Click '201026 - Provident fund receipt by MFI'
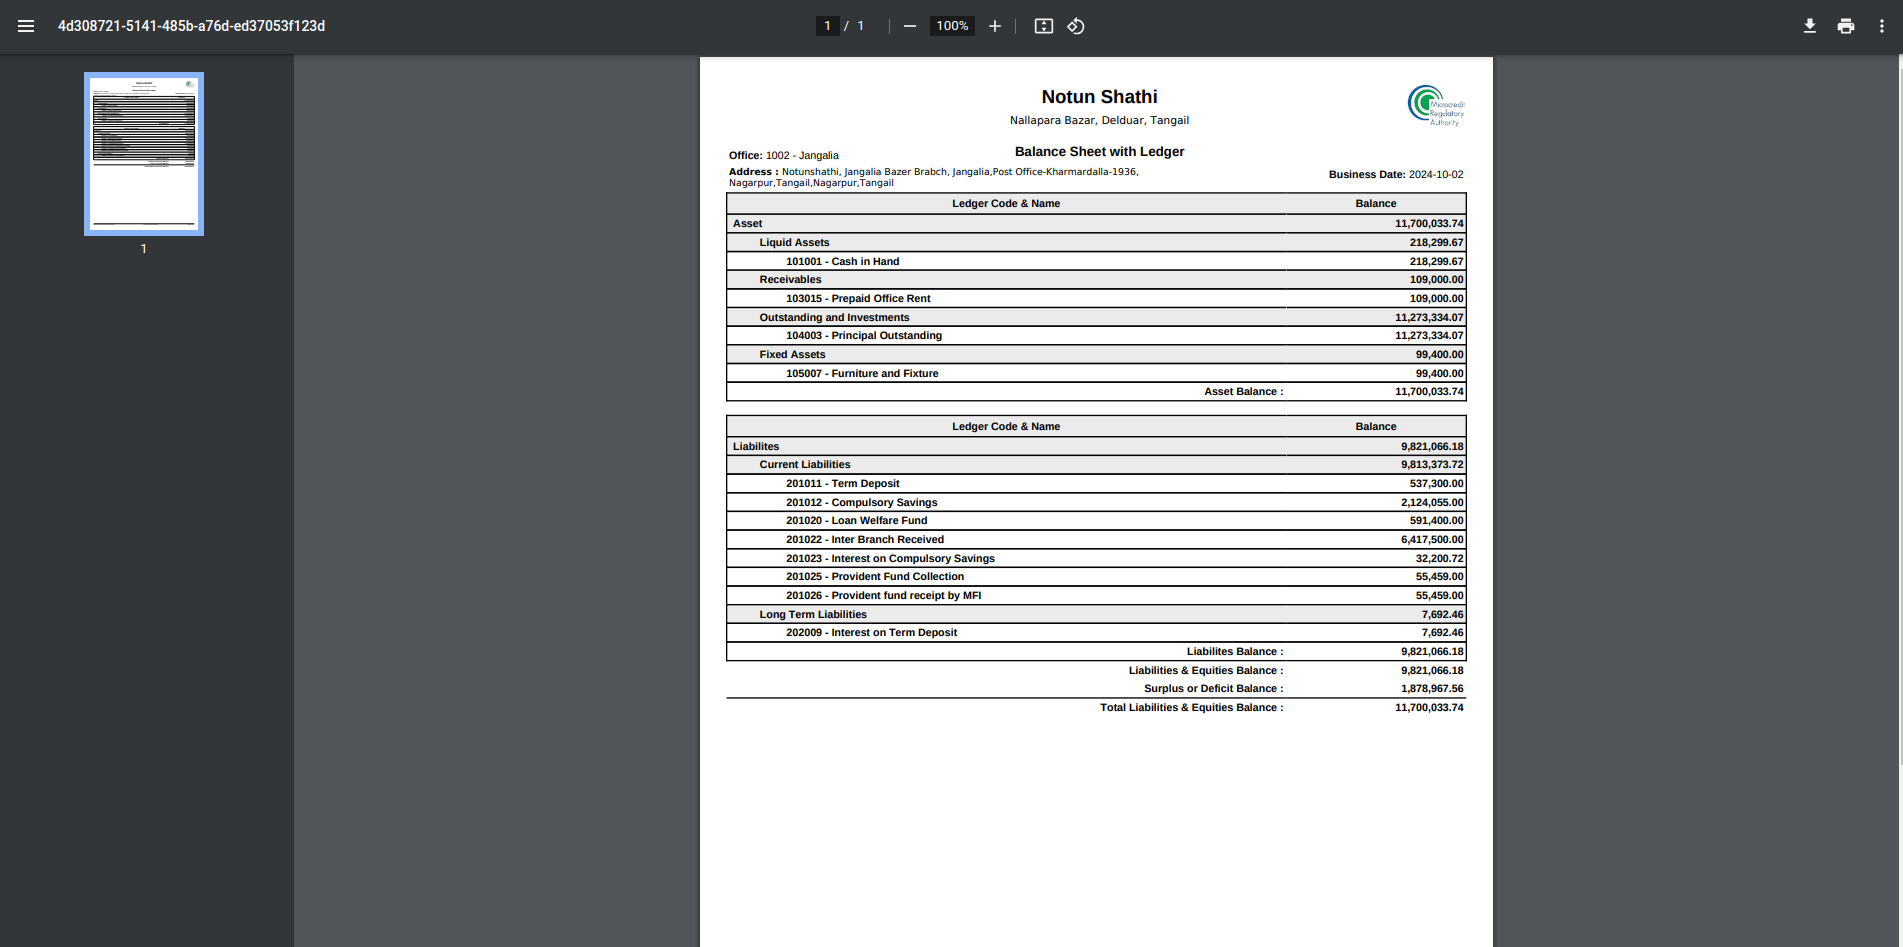 coord(884,596)
